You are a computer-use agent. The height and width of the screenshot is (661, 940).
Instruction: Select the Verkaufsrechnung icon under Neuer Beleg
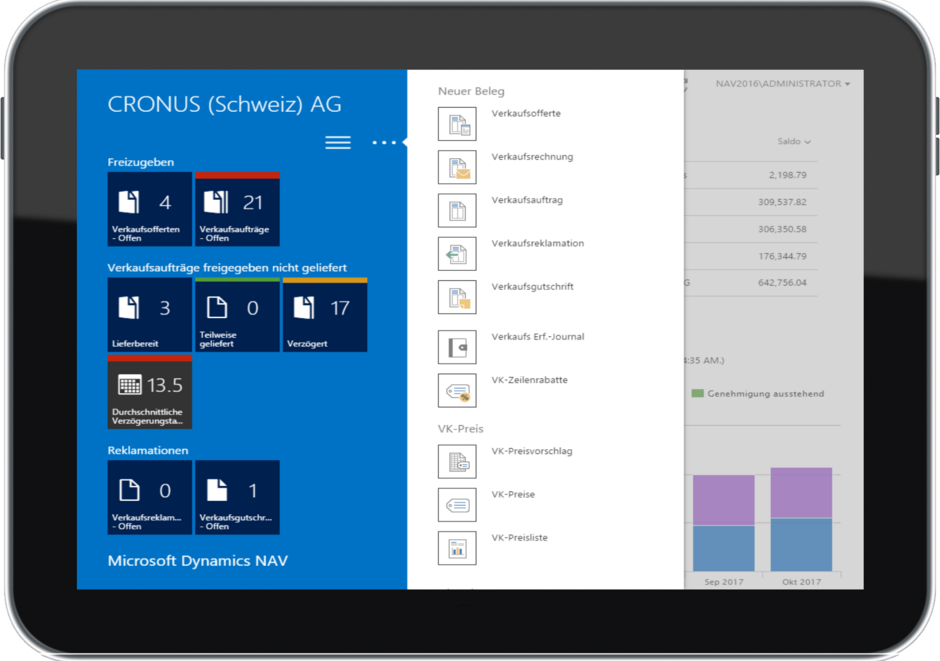tap(457, 166)
